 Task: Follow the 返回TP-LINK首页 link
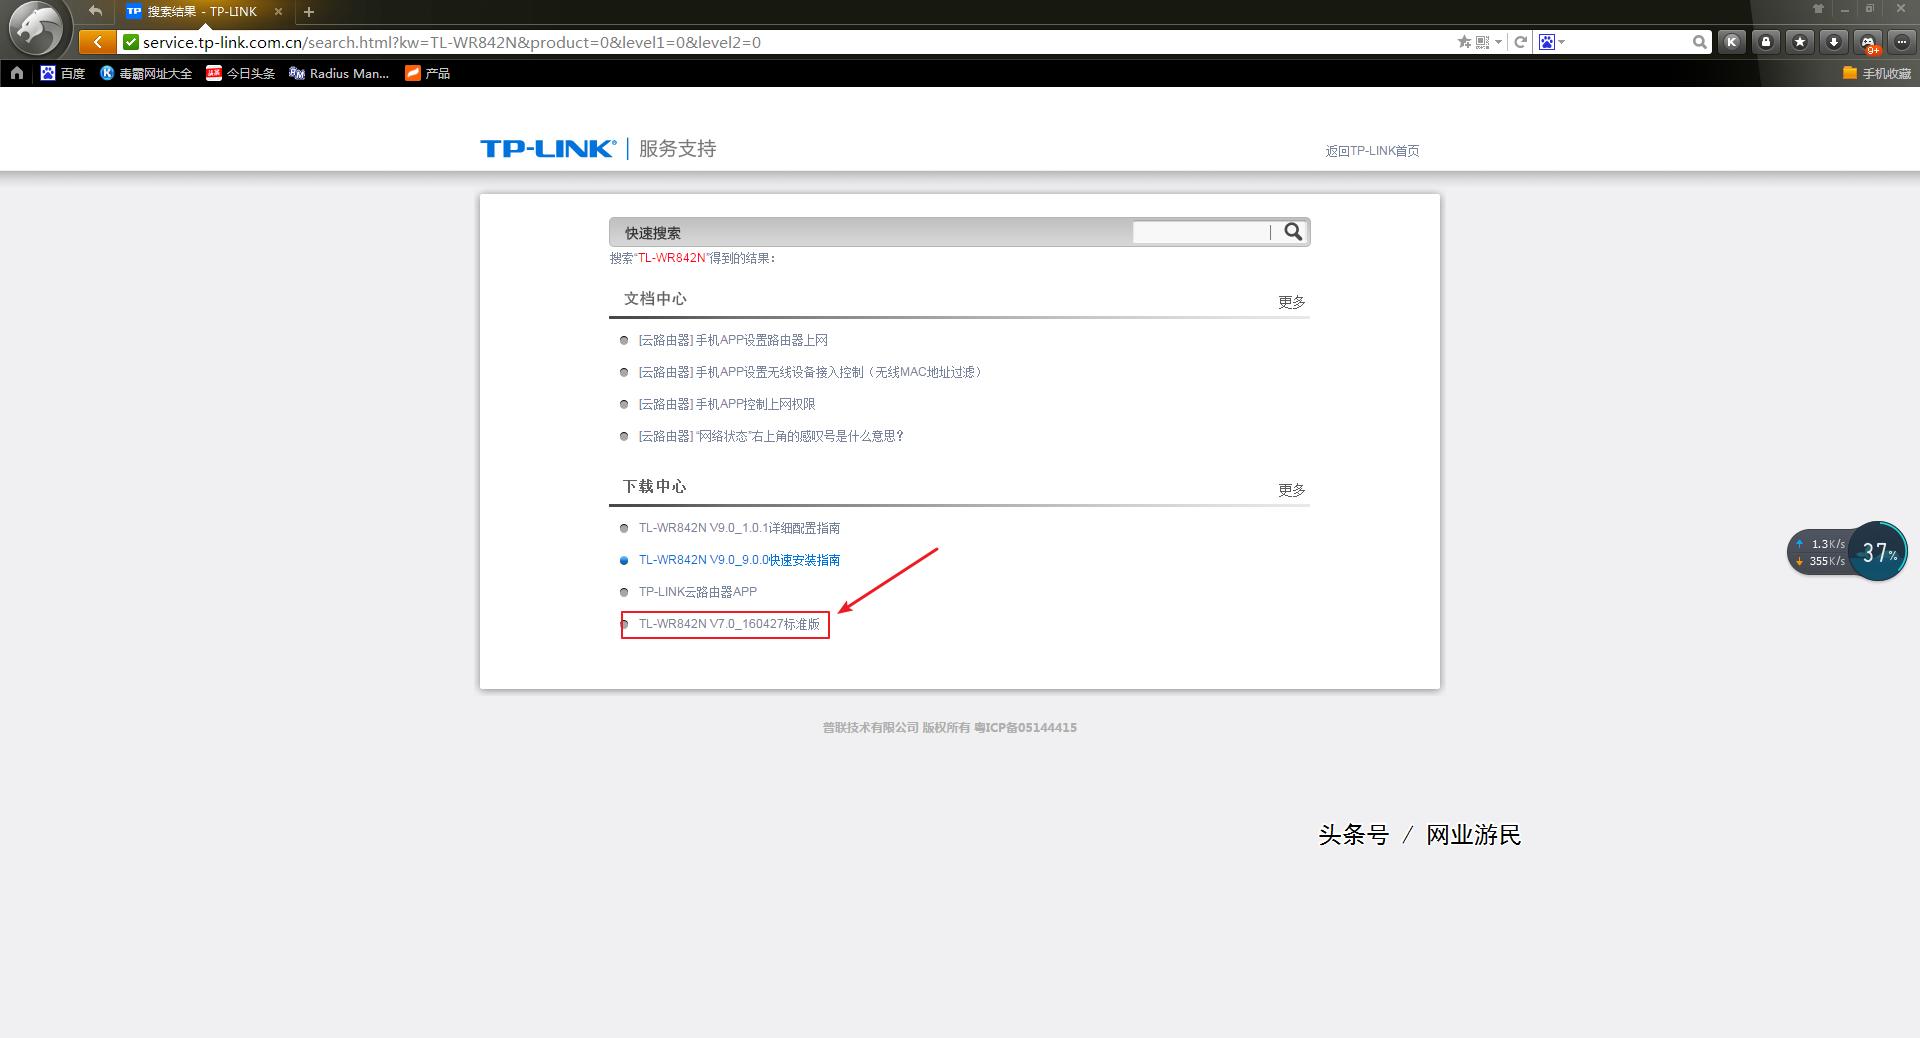[x=1372, y=151]
